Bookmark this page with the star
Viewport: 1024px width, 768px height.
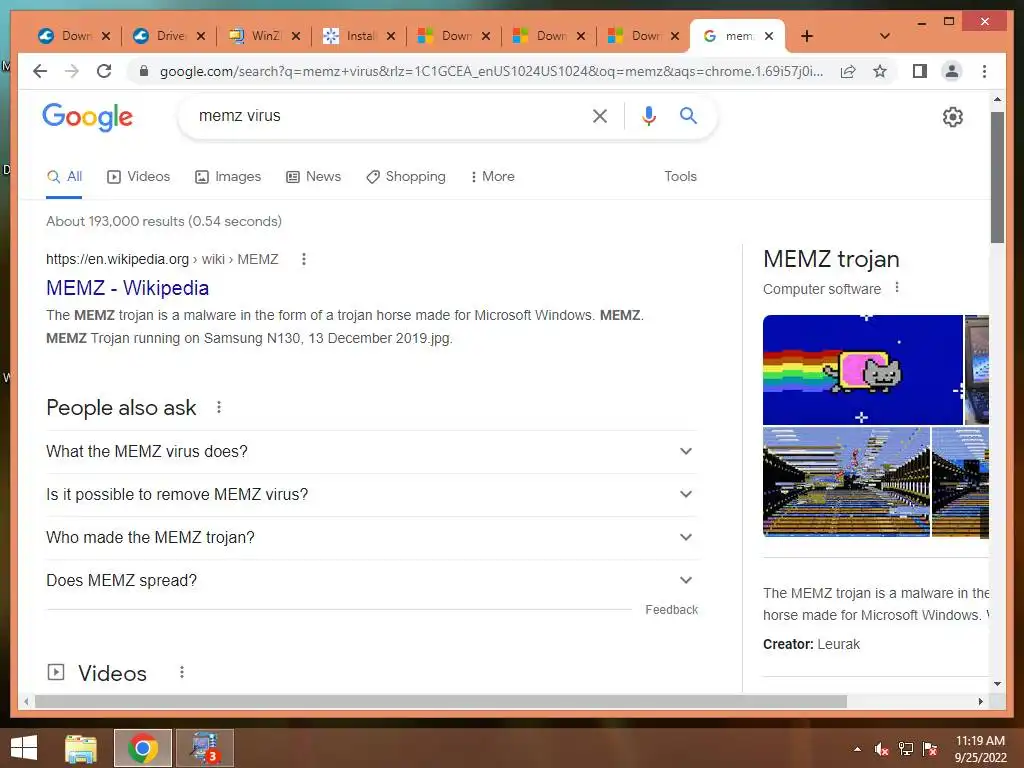[880, 71]
